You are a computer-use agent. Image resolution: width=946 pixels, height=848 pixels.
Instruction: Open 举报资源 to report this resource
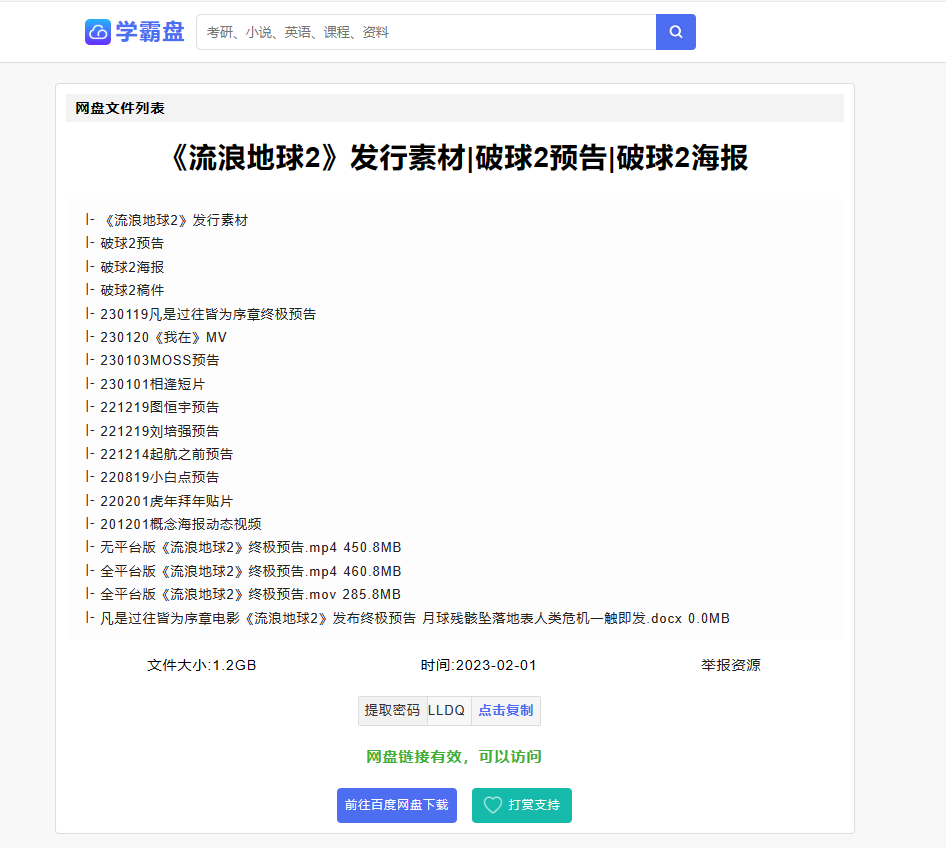tap(730, 664)
